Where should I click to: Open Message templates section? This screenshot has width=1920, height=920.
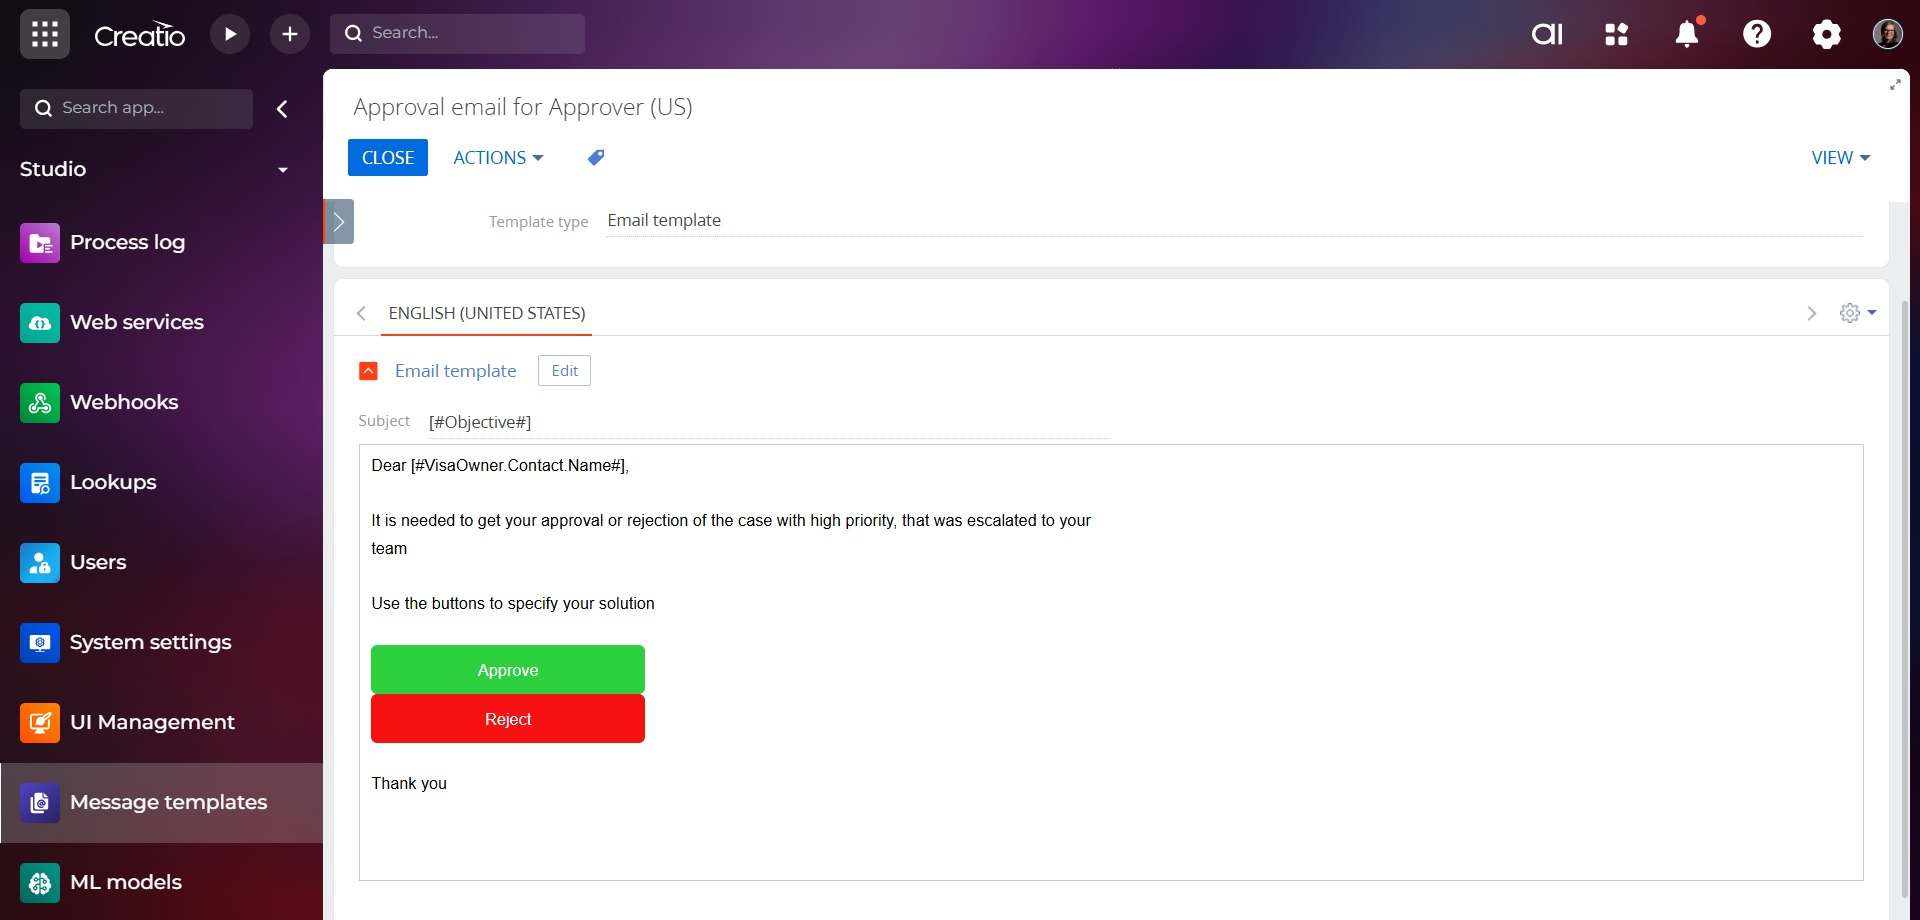coord(162,803)
